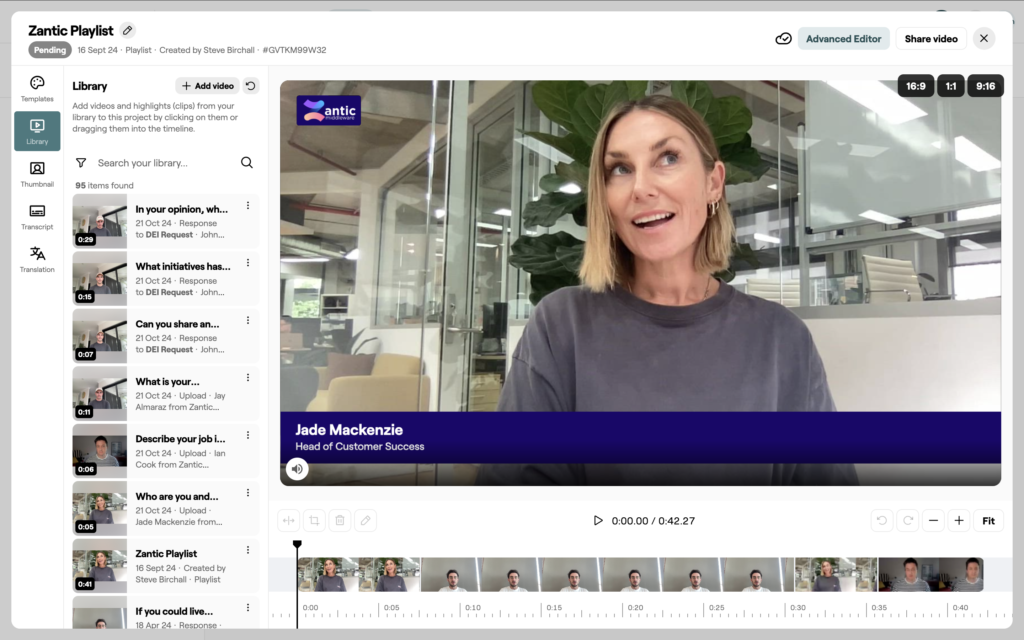Click the Fit timeline button

(989, 520)
